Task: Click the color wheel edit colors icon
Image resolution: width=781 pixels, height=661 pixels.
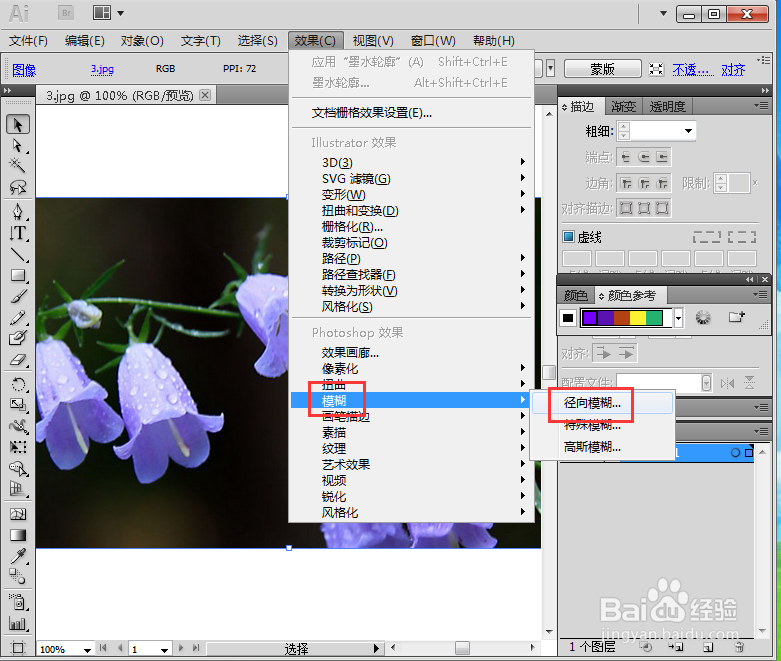Action: tap(703, 317)
